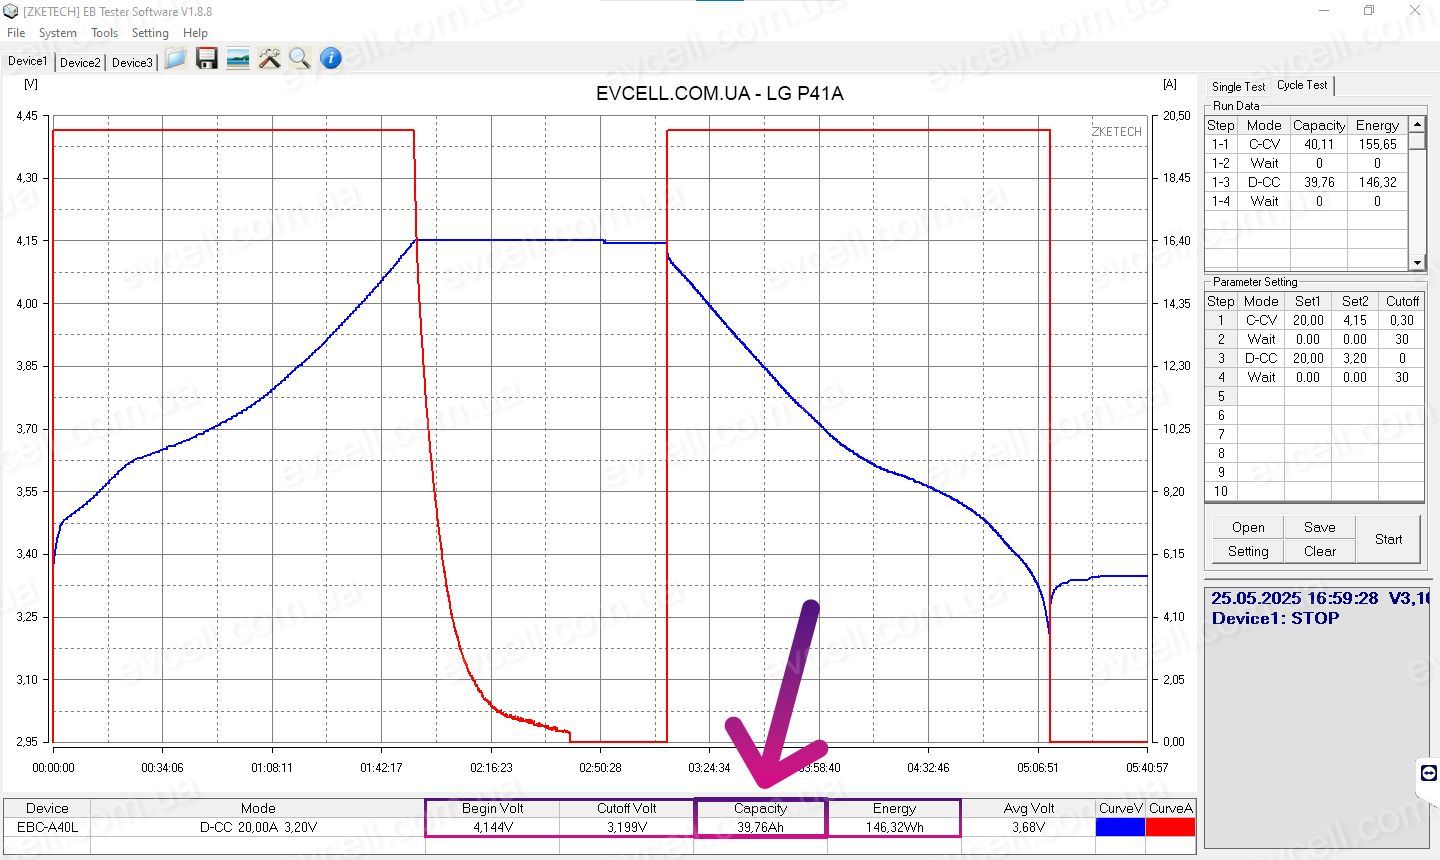
Task: Open the Help menu
Action: [195, 33]
